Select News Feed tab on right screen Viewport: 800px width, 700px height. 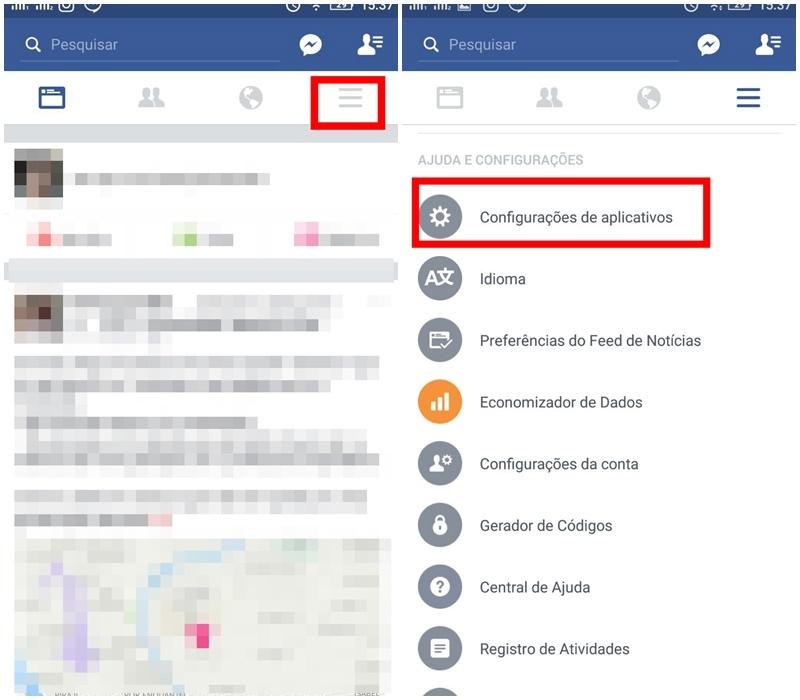point(449,97)
